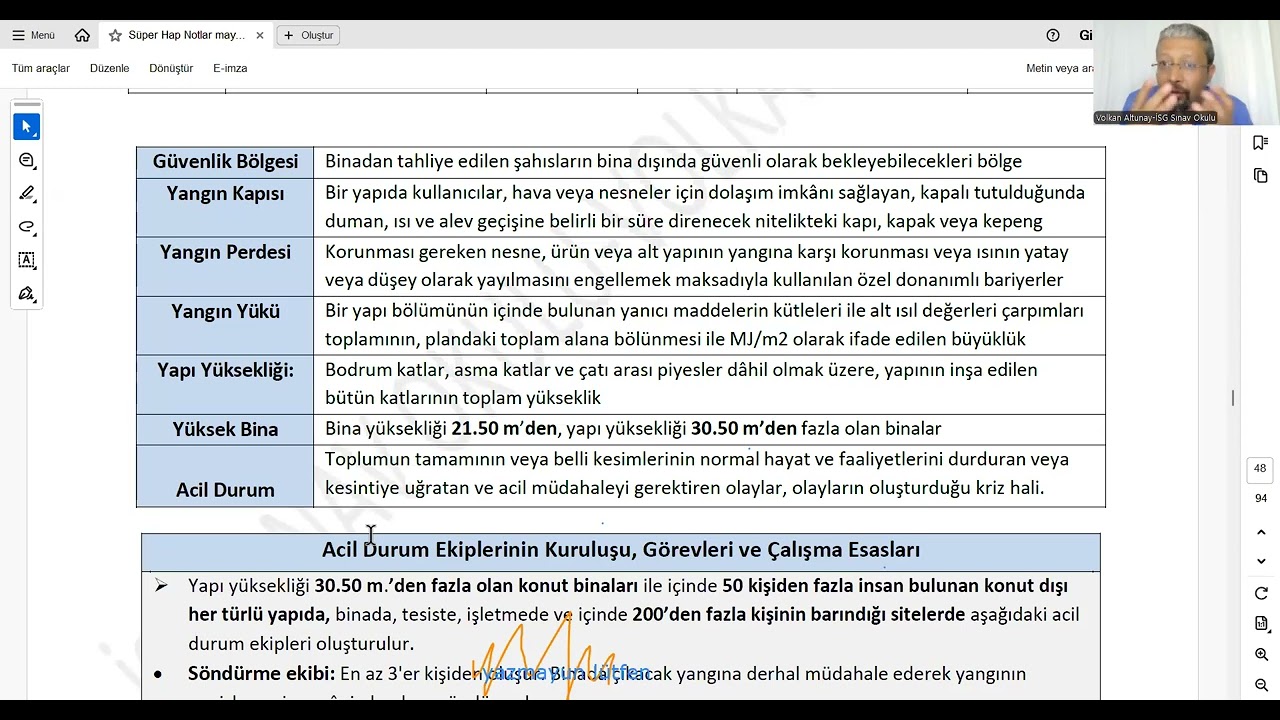
Task: Open the help question mark icon
Action: coord(1053,35)
